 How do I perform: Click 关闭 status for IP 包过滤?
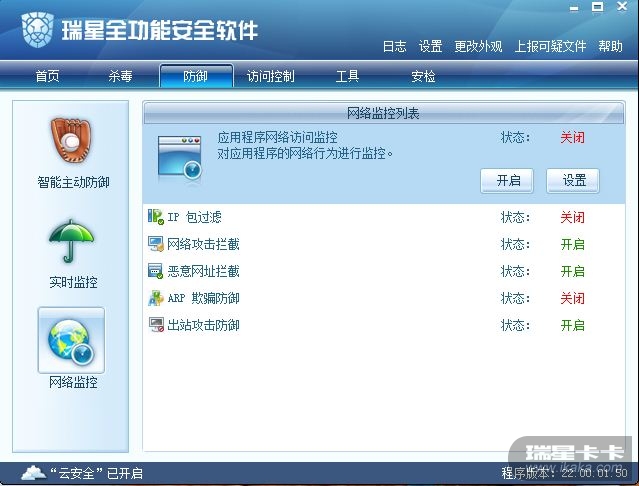click(573, 217)
